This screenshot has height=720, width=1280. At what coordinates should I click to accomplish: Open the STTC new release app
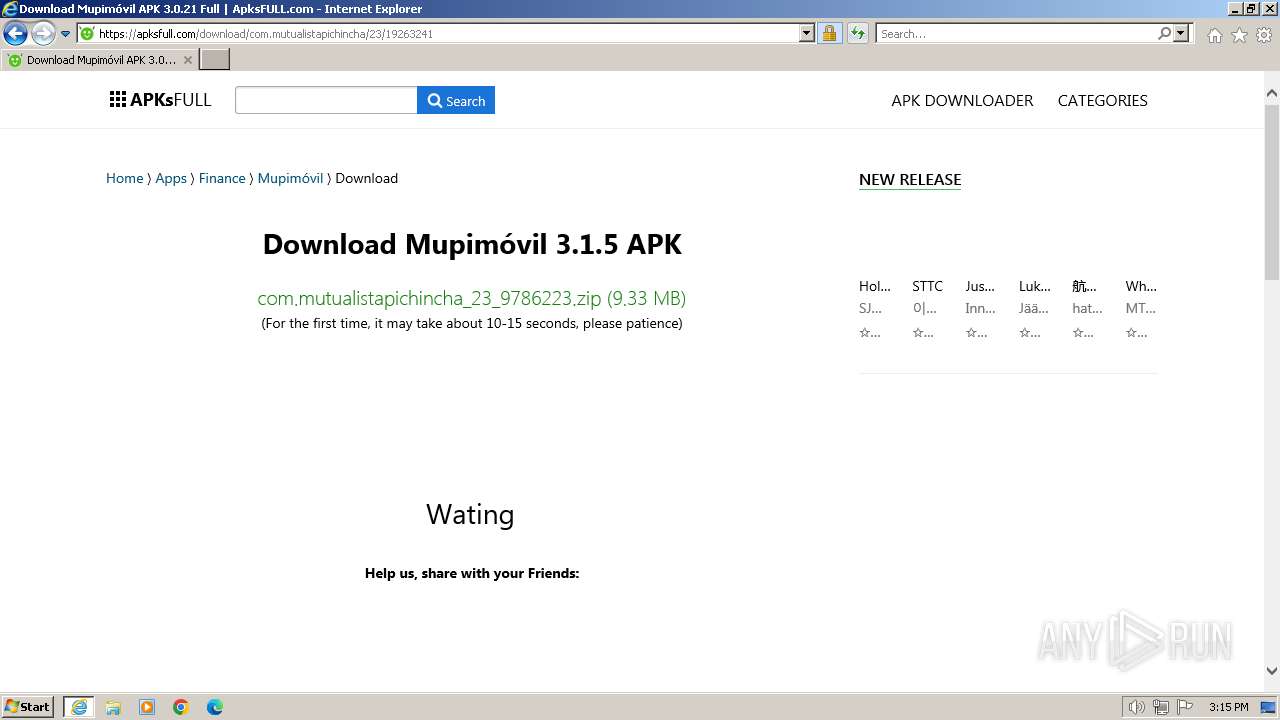click(927, 286)
